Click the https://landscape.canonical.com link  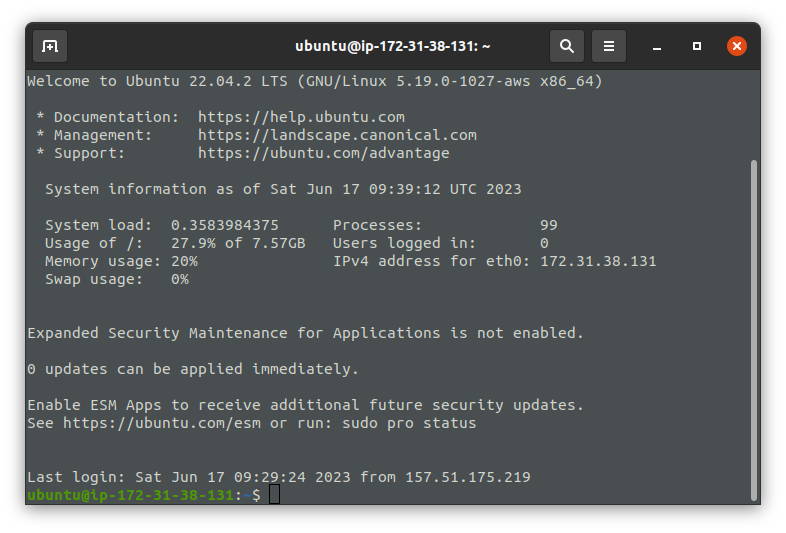pyautogui.click(x=337, y=135)
